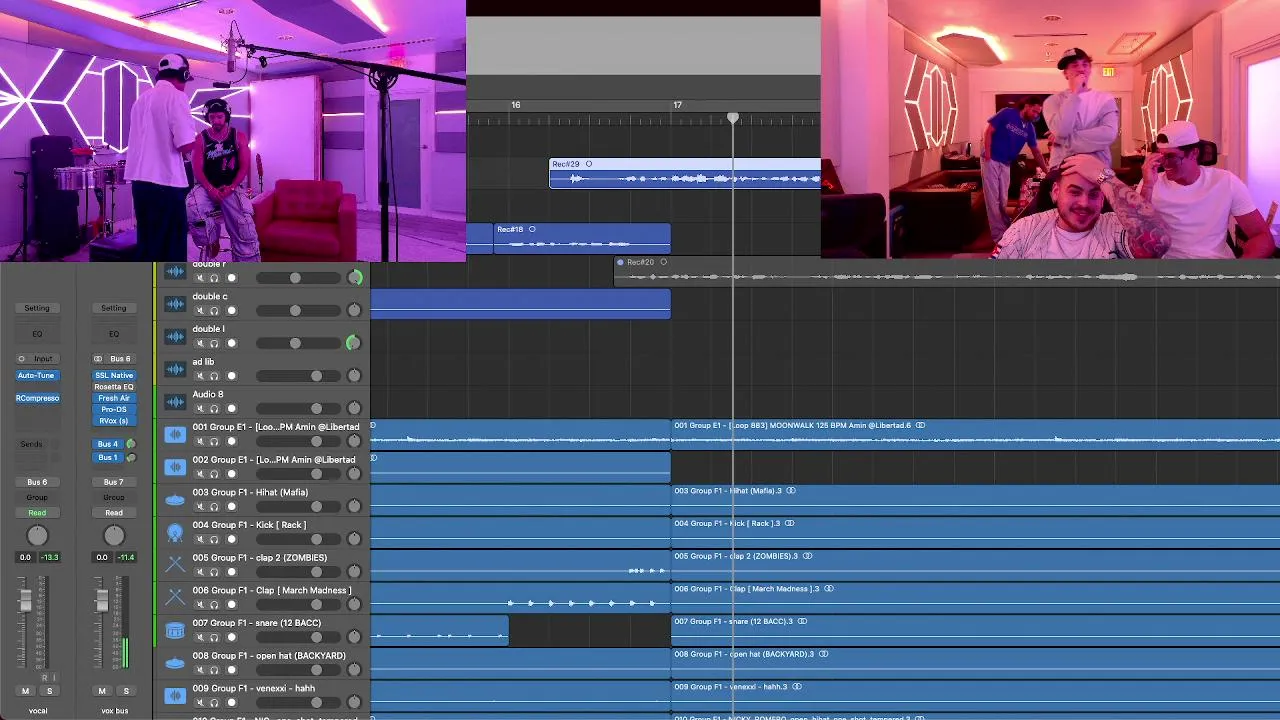This screenshot has height=720, width=1280.
Task: Click the vox bus channel volume fader
Action: tap(101, 601)
